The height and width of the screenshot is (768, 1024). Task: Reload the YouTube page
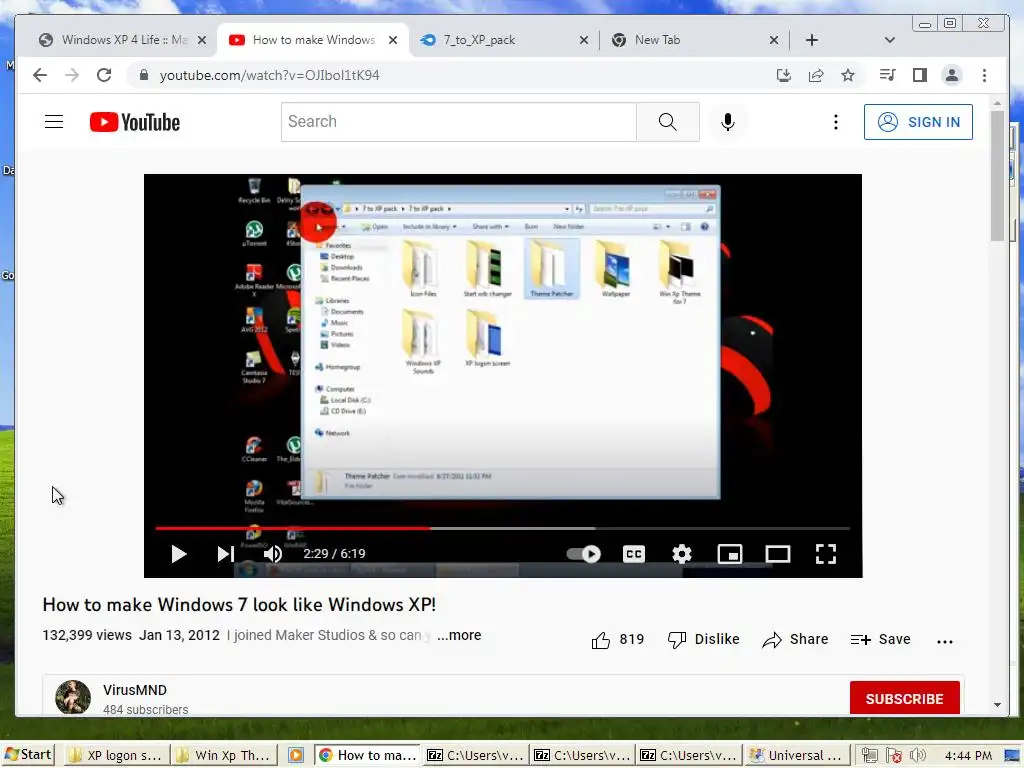coord(104,75)
